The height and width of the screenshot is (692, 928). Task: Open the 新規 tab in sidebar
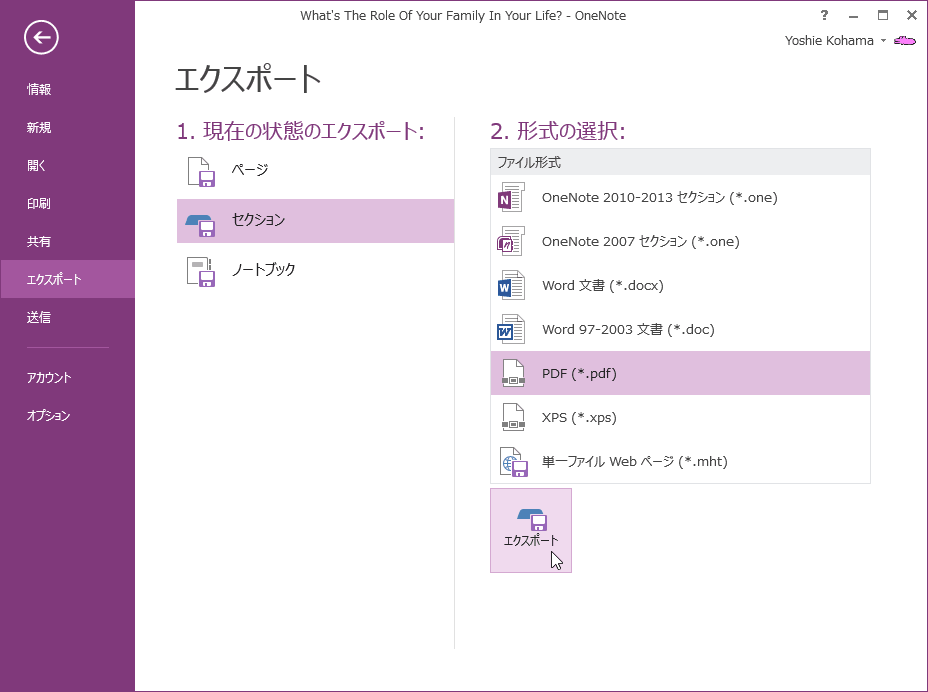click(x=67, y=127)
